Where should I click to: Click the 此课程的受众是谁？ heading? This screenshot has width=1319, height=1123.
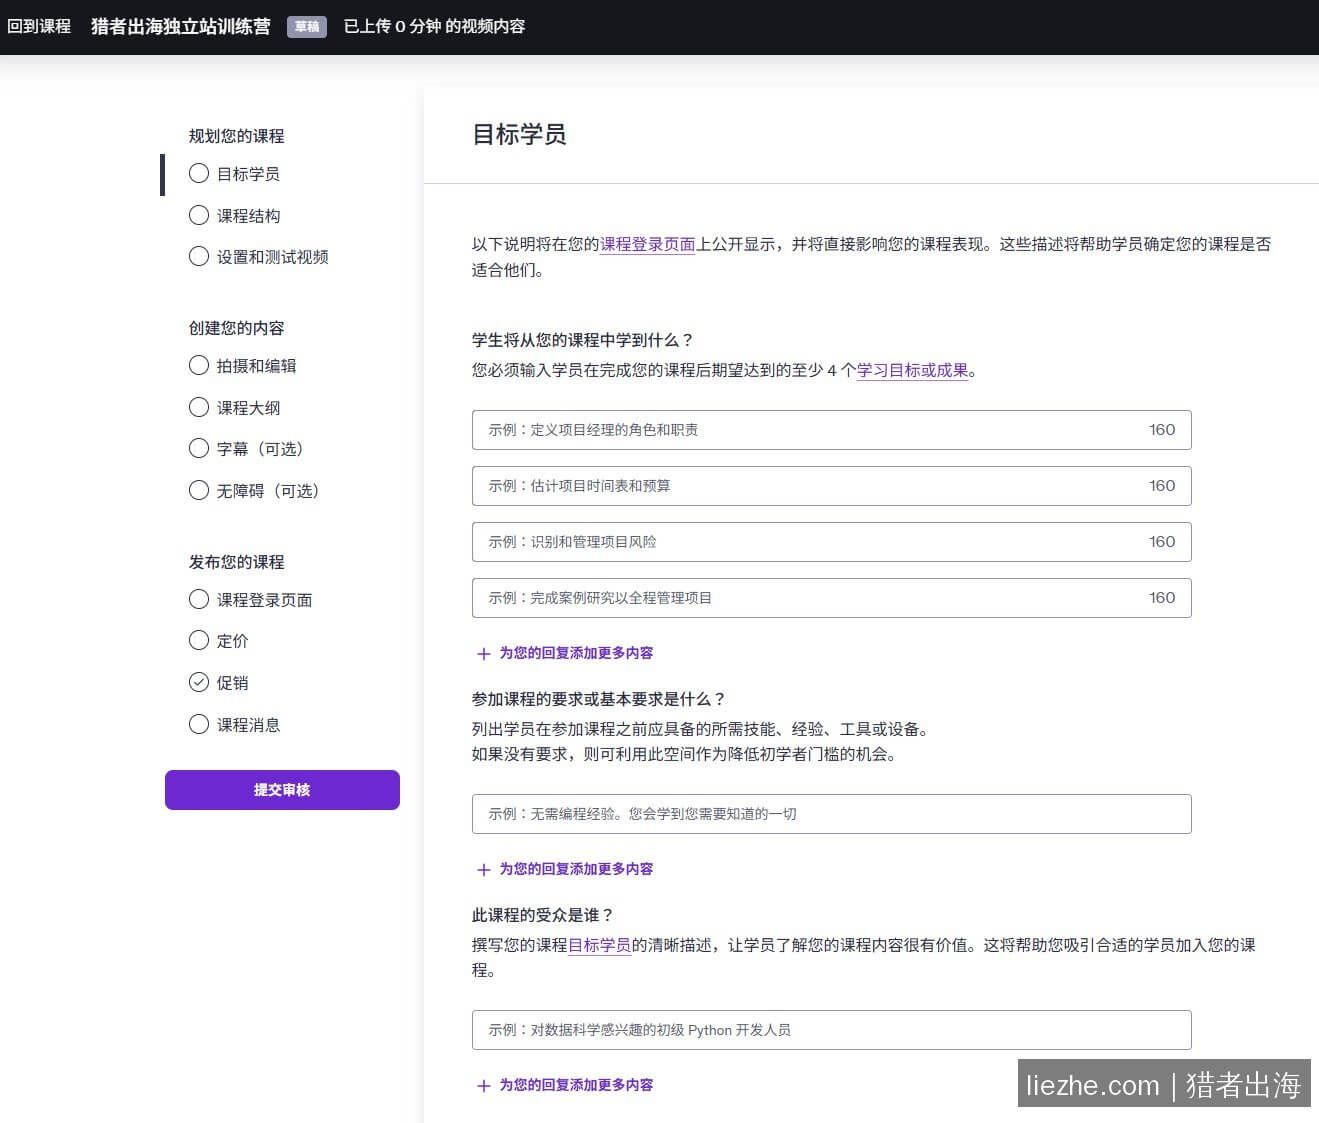(543, 915)
